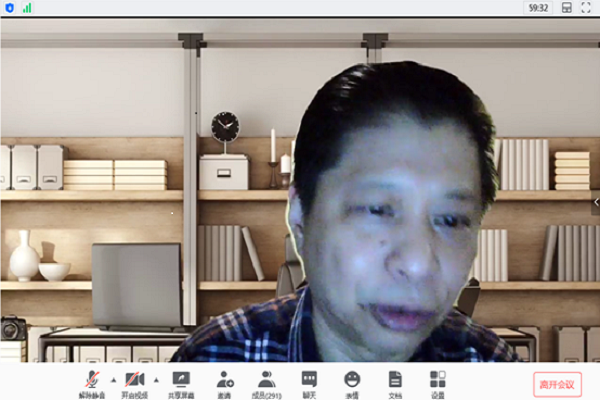The height and width of the screenshot is (400, 600).
Task: Check the green network signal bars icon
Action: 26,7
